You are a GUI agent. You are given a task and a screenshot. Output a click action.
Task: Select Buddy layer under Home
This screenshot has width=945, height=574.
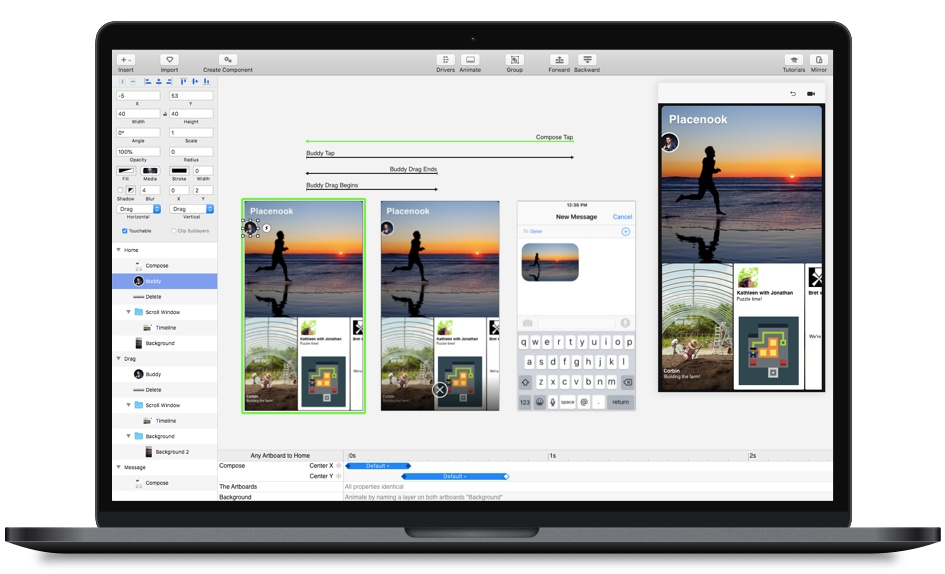165,281
